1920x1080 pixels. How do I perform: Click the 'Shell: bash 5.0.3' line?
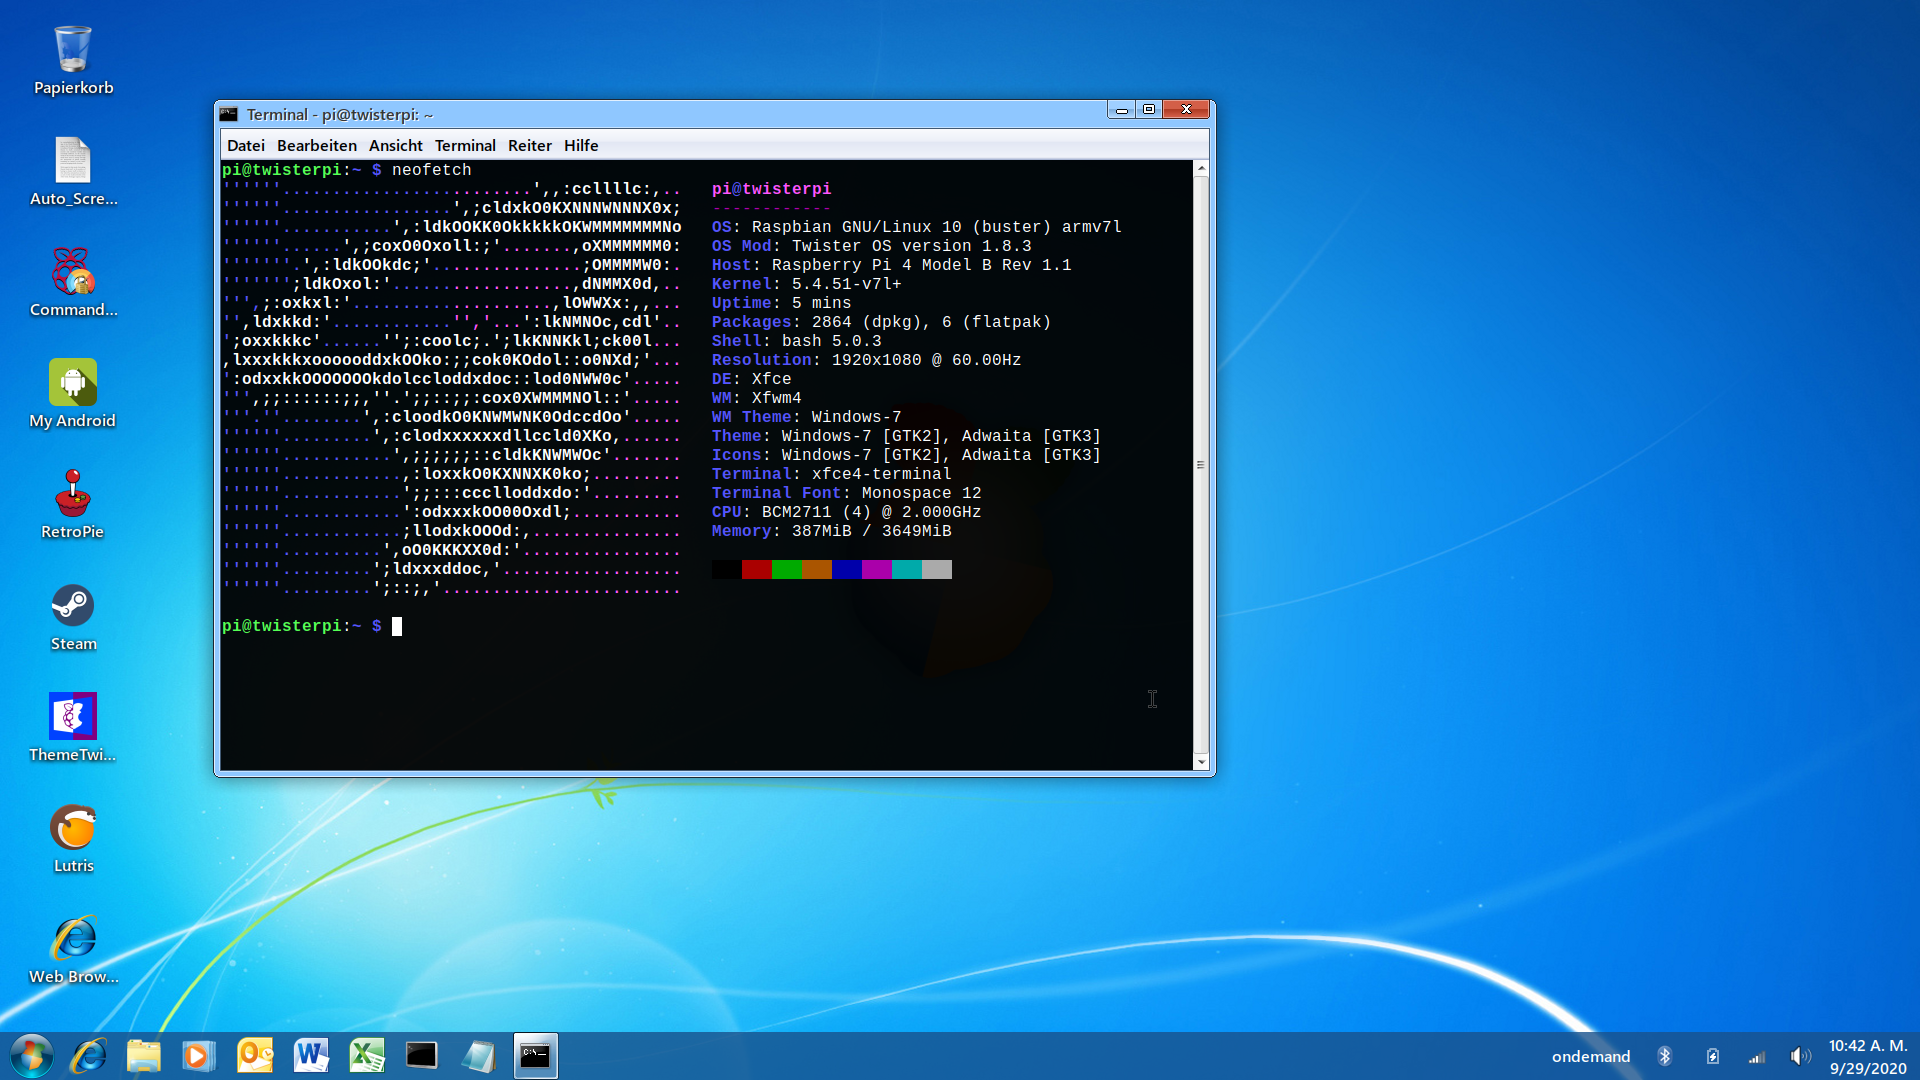tap(796, 341)
